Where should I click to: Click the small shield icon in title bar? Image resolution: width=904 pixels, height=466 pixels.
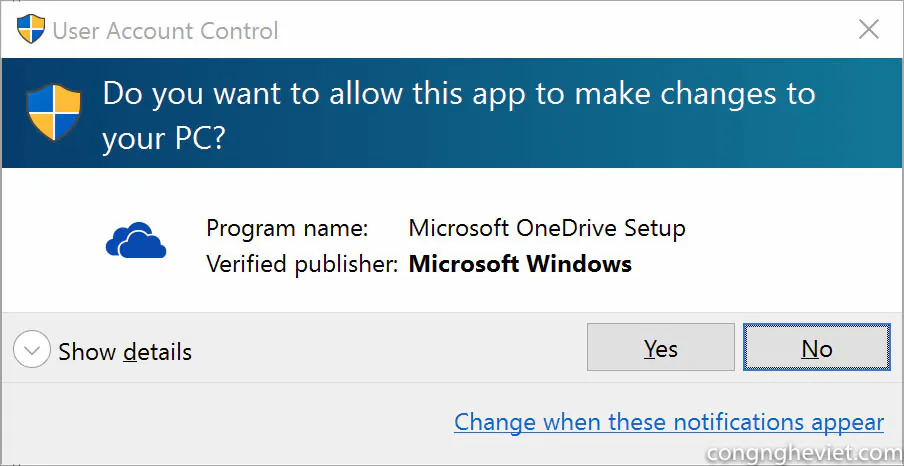[x=31, y=29]
